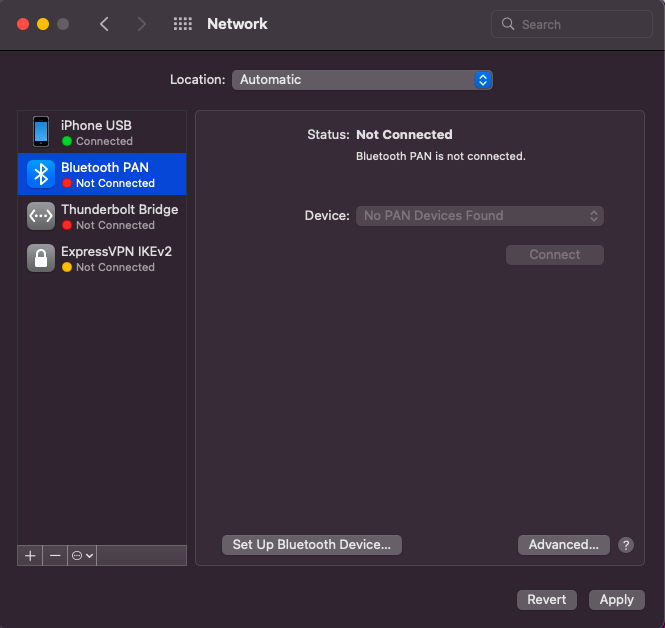Go forward with the right chevron
The width and height of the screenshot is (665, 628).
click(142, 24)
